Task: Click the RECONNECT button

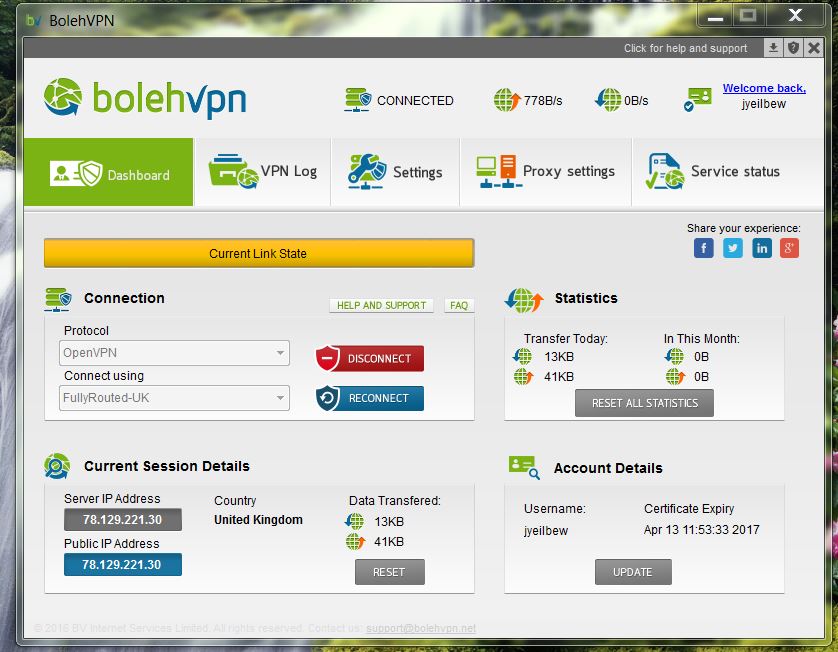Action: pos(370,398)
